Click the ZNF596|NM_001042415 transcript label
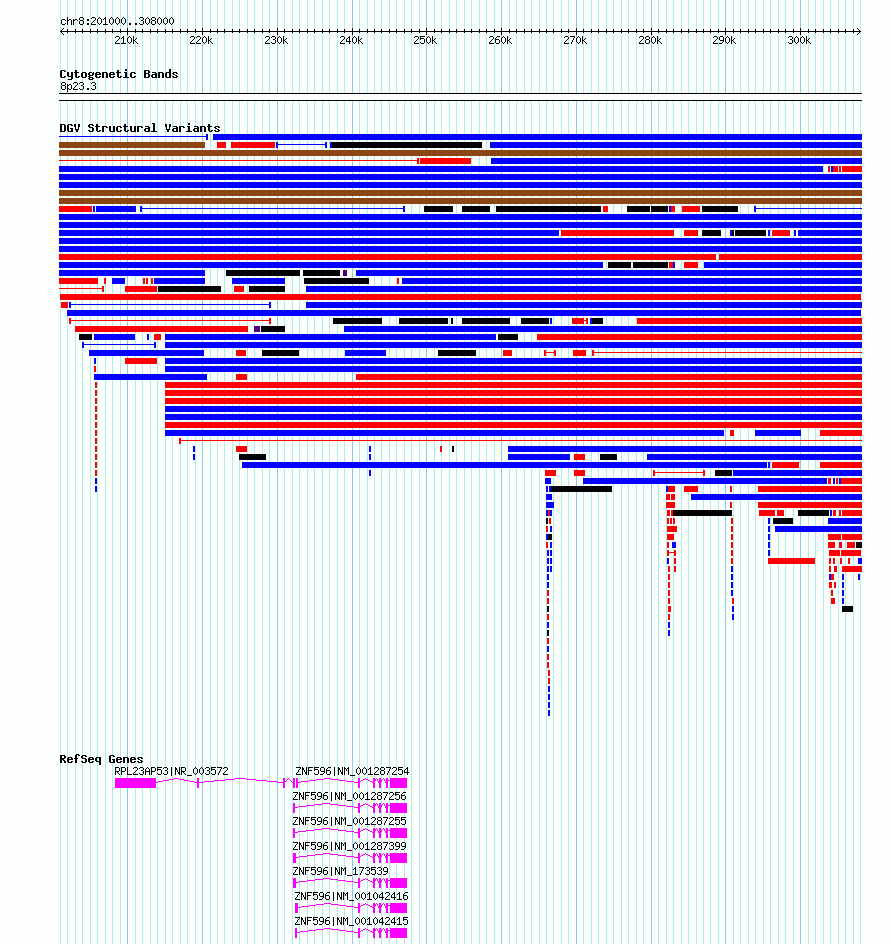This screenshot has height=944, width=890. [351, 921]
